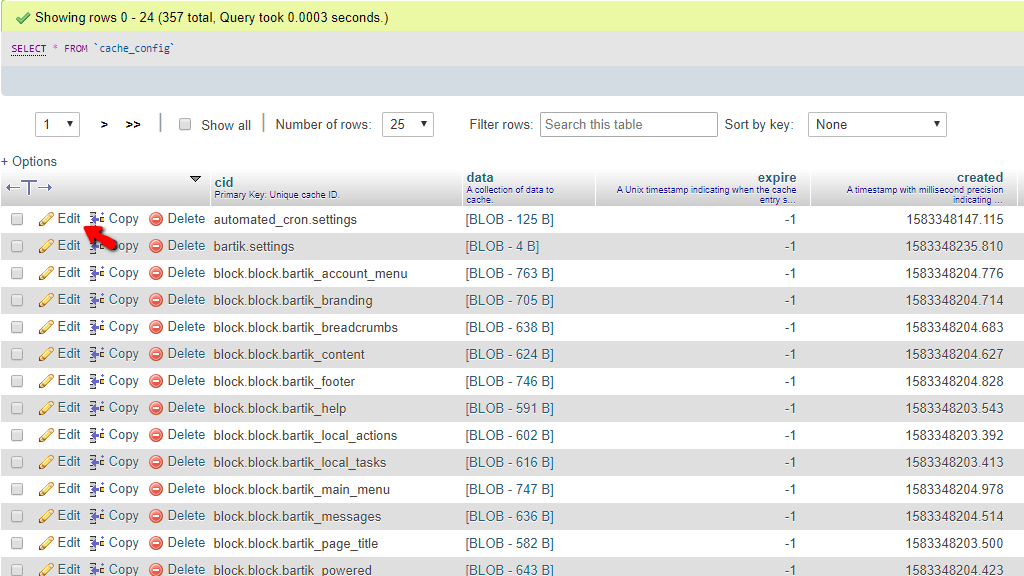Click the Copy icon for block.block.bartik_account_menu
Image resolution: width=1024 pixels, height=576 pixels.
pos(97,273)
